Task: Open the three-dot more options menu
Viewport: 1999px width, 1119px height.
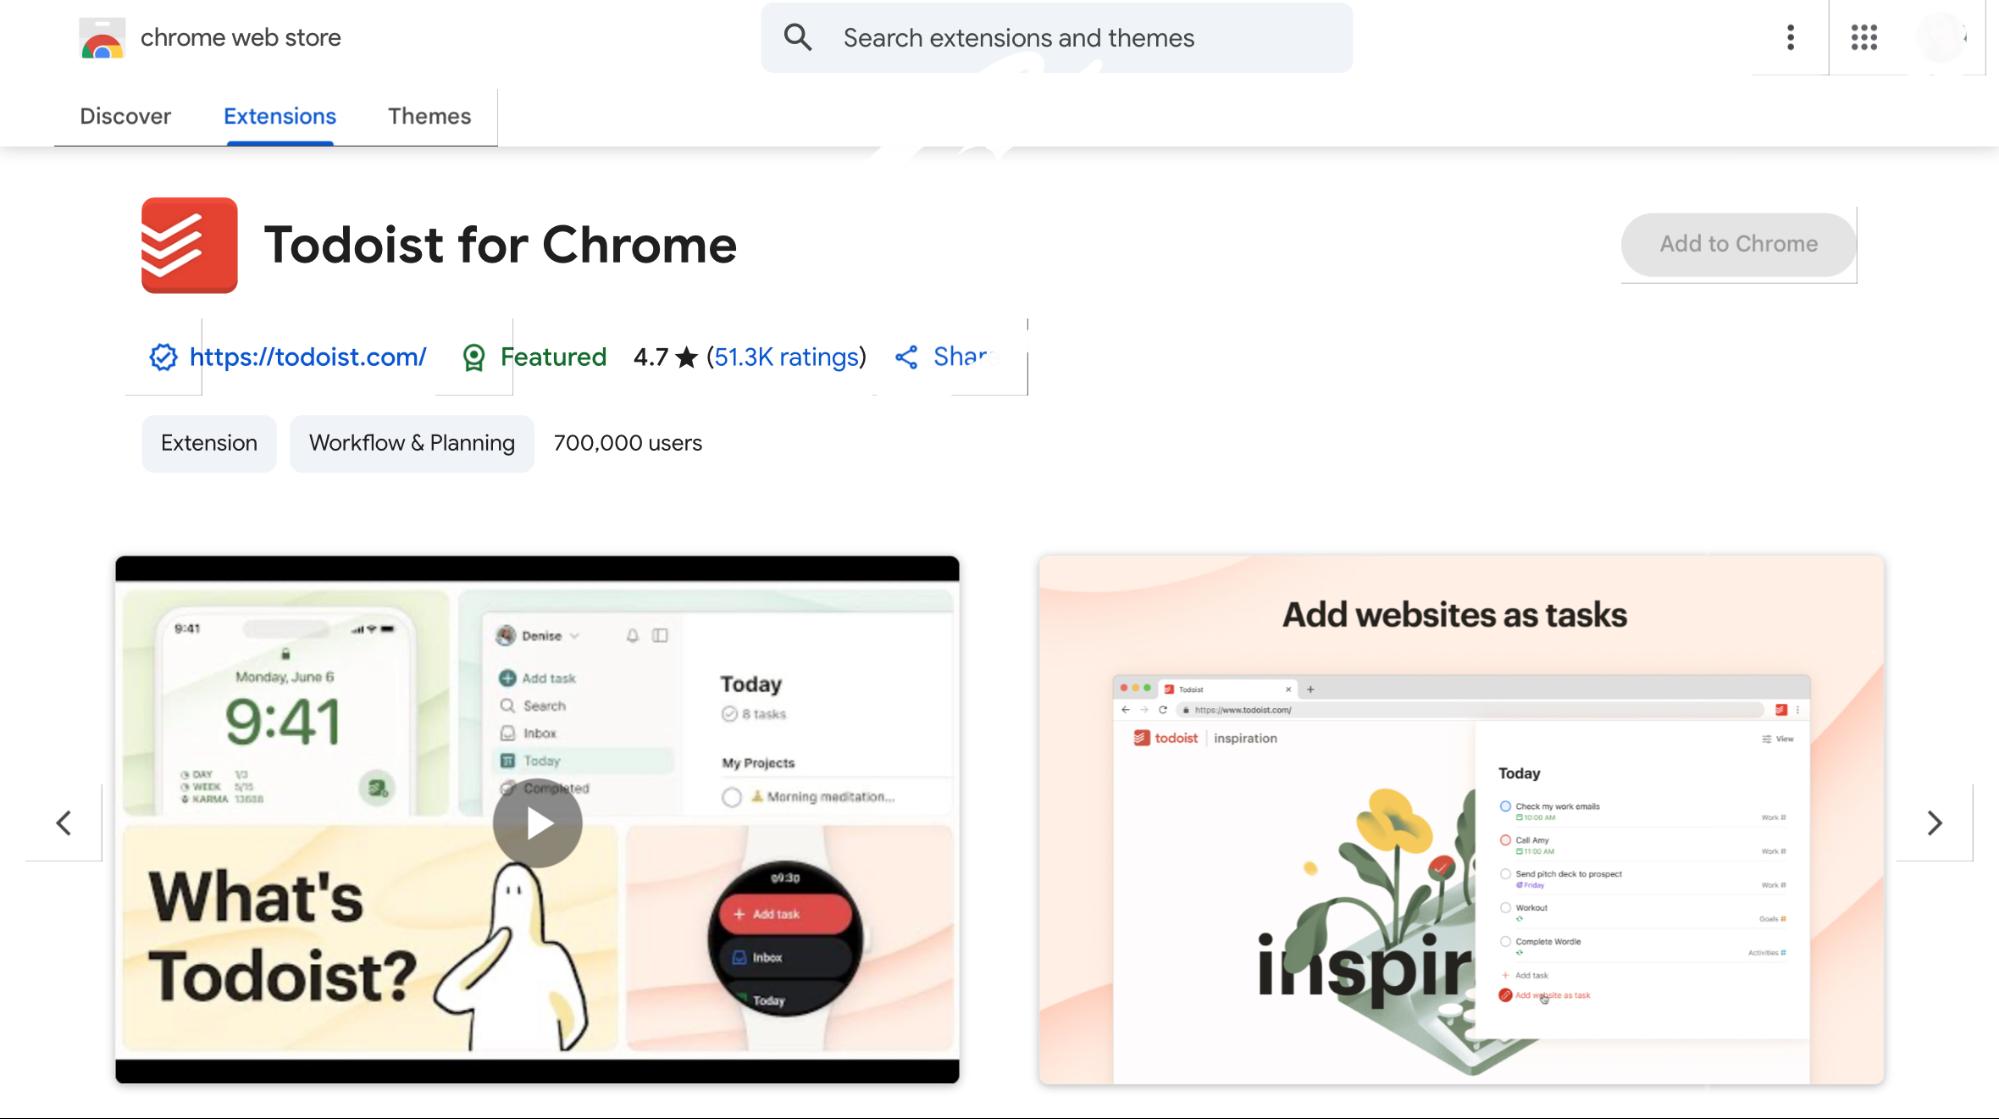Action: (x=1790, y=38)
